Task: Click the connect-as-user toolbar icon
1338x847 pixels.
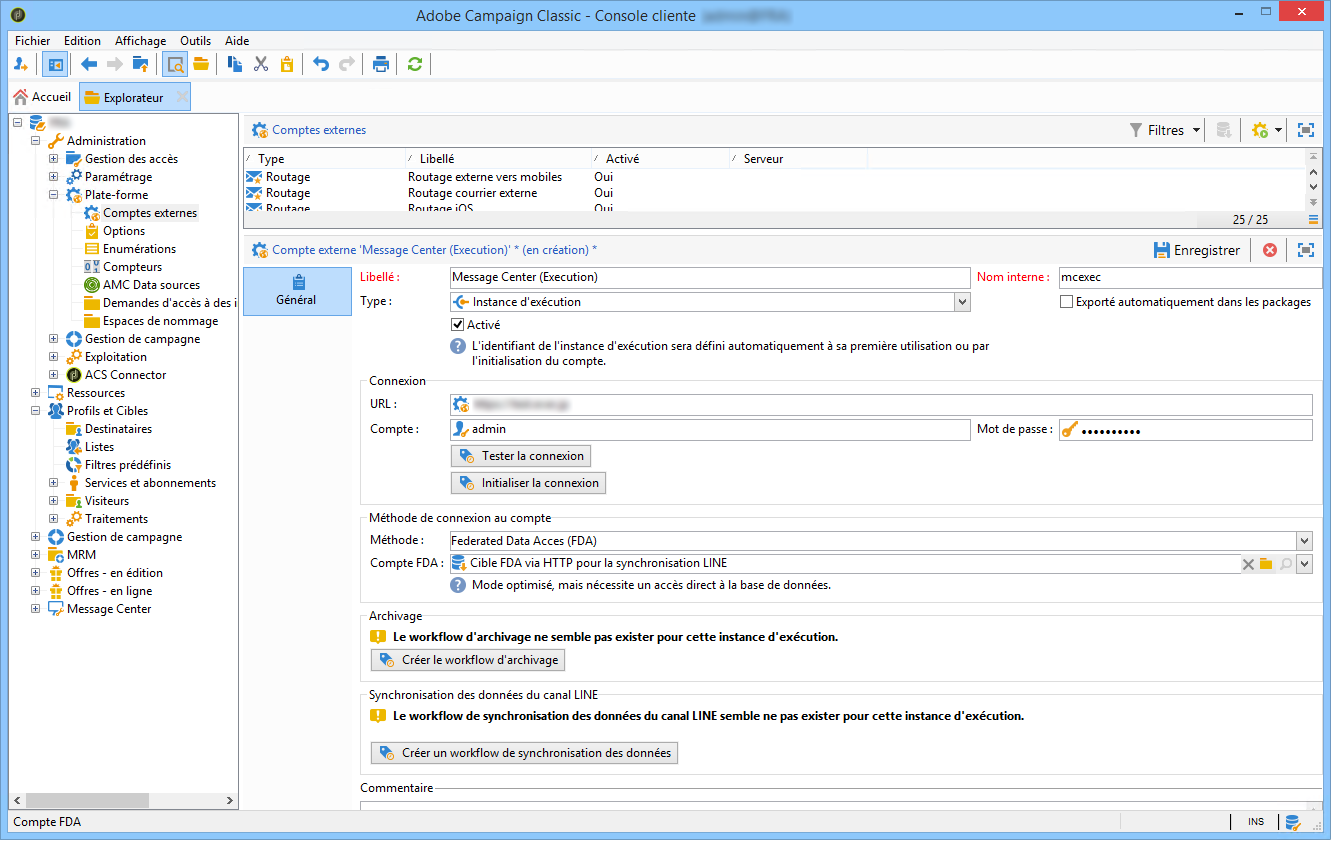Action: pos(21,65)
